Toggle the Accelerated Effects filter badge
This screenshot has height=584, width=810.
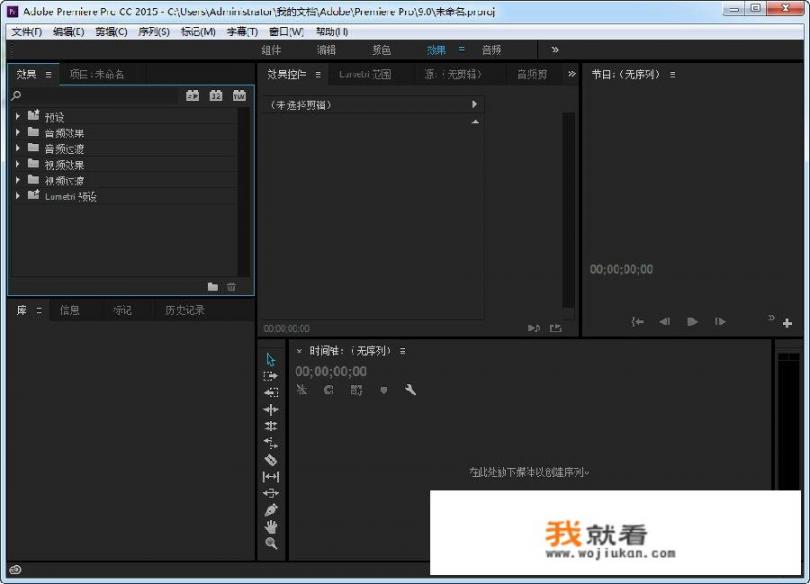coord(192,96)
